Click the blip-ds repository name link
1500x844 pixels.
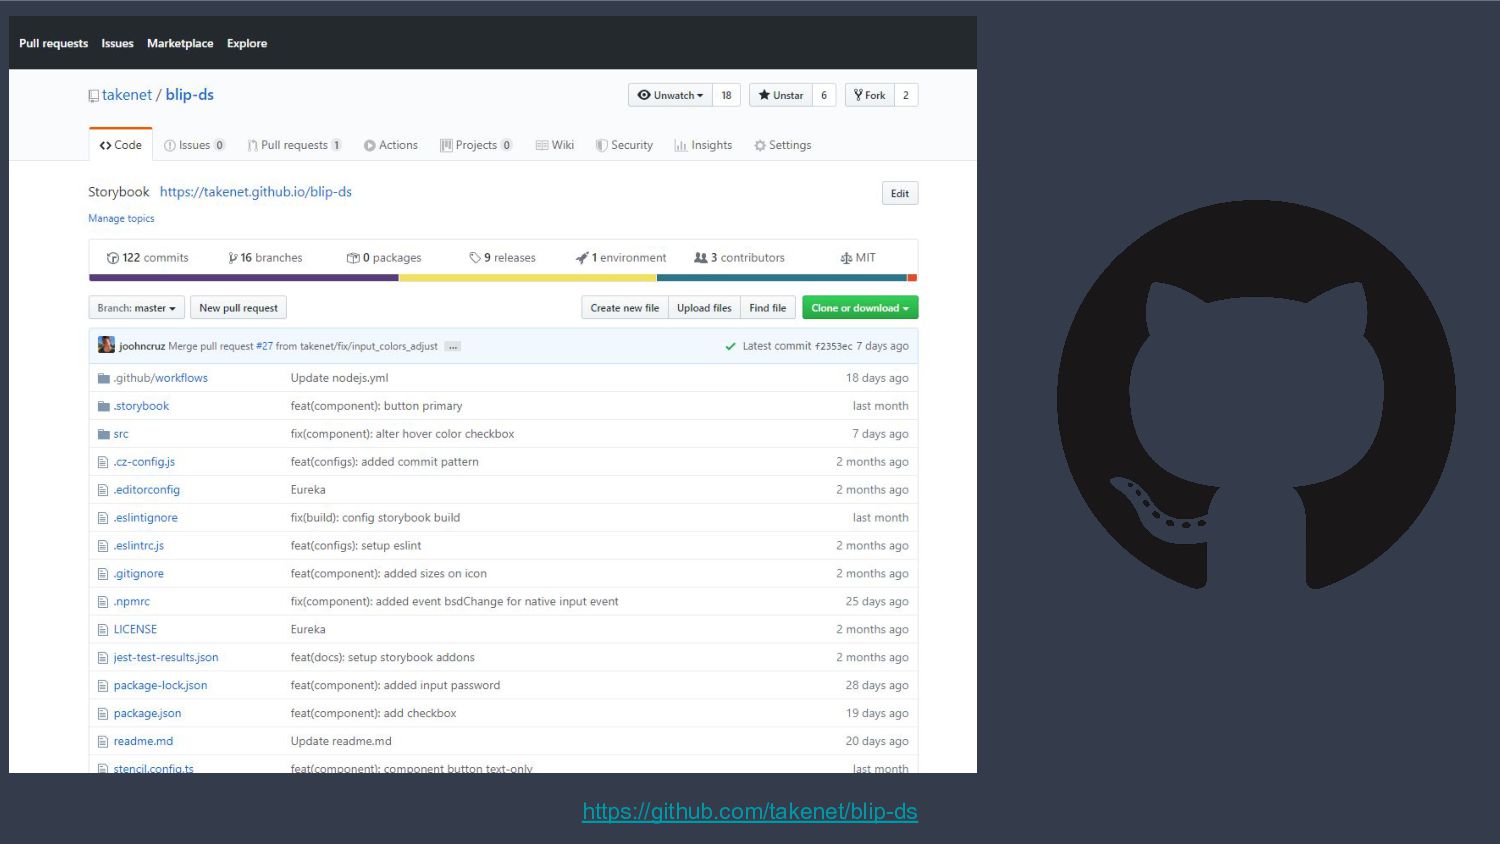[190, 95]
